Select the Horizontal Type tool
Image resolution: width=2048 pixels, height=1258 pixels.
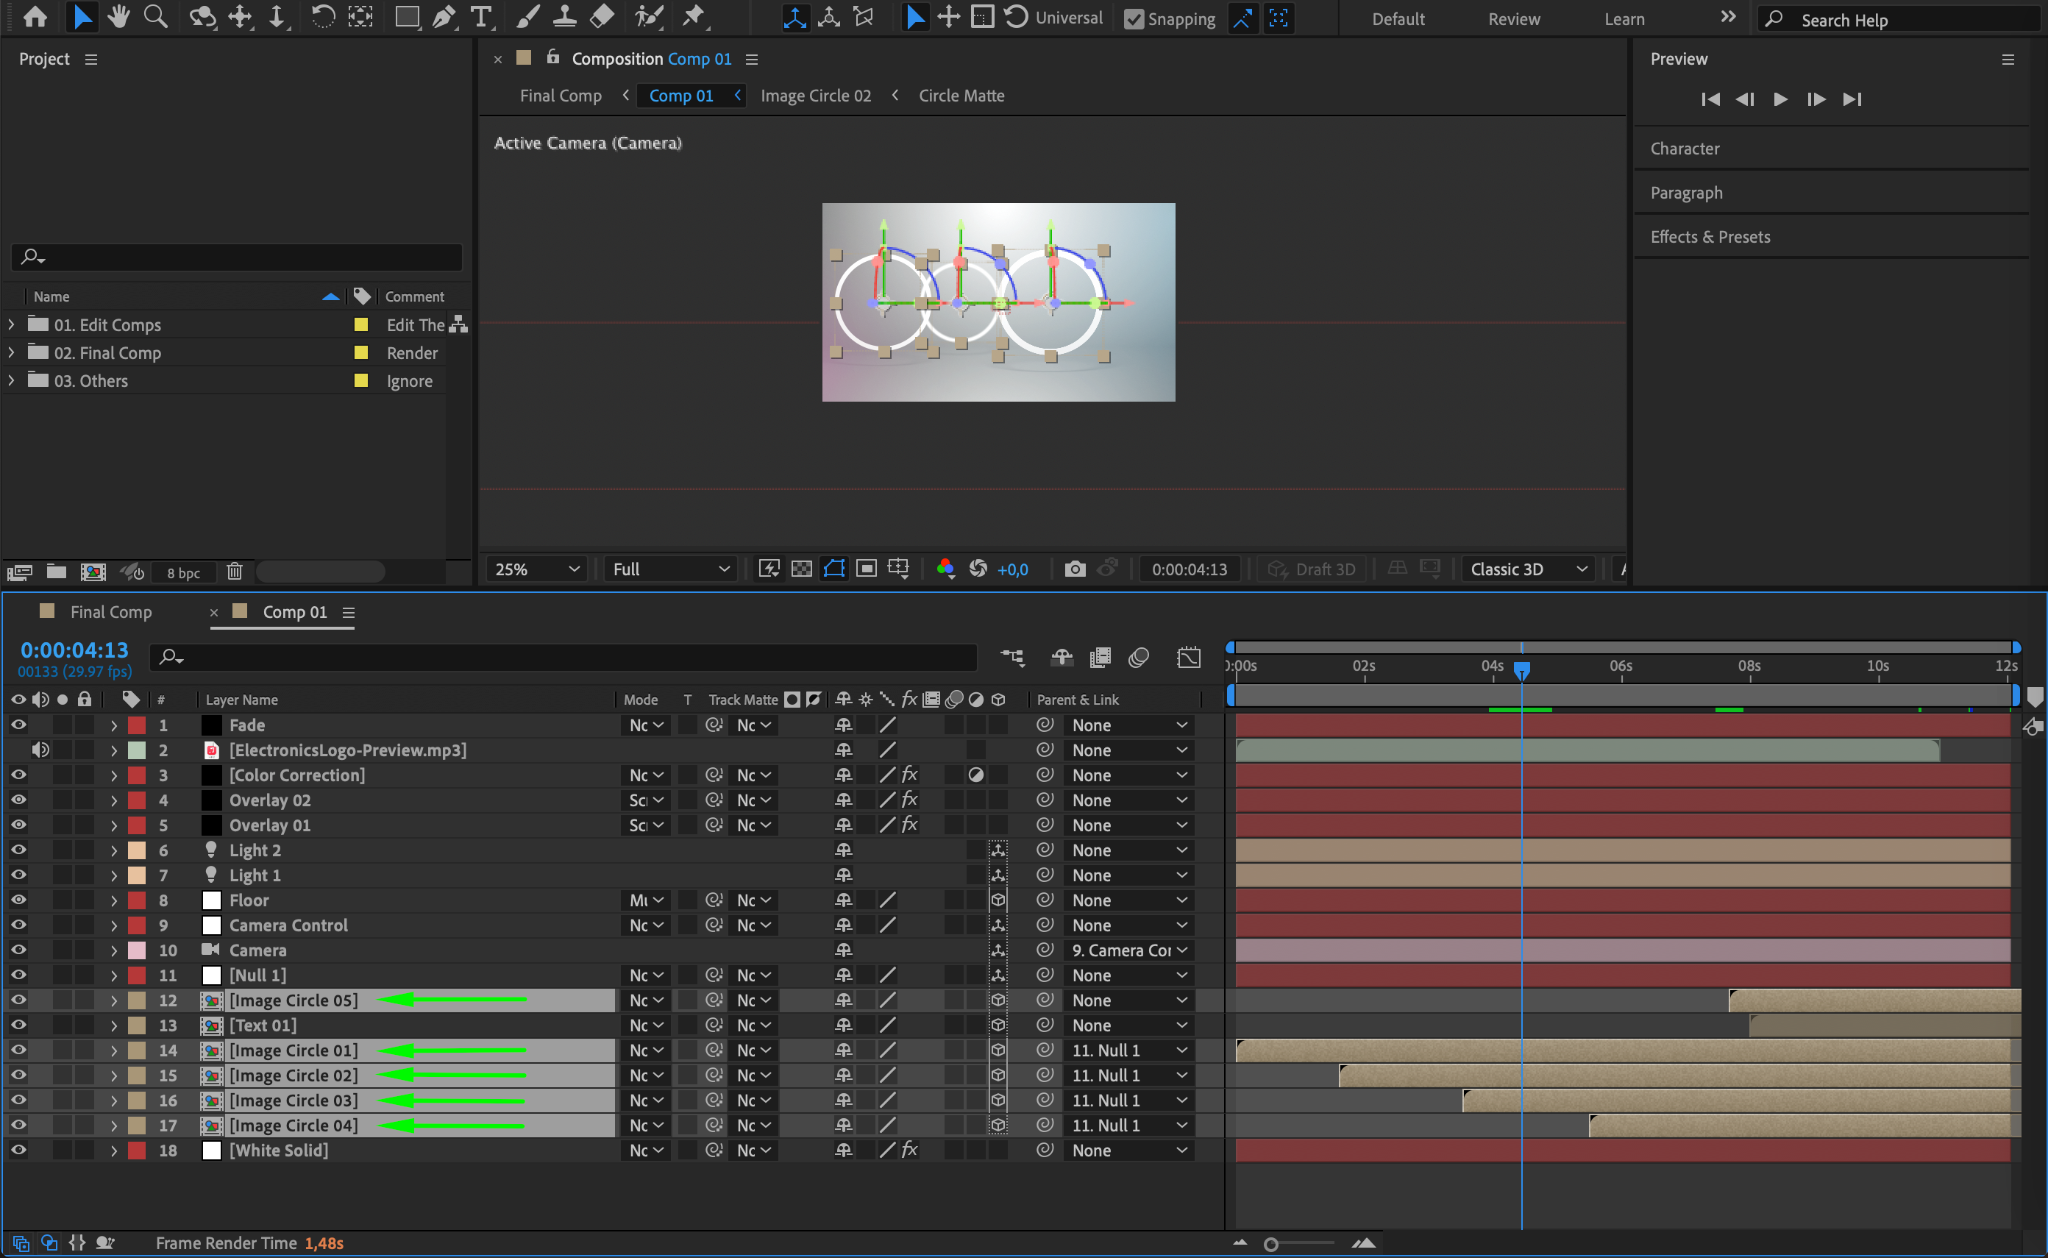(x=481, y=17)
